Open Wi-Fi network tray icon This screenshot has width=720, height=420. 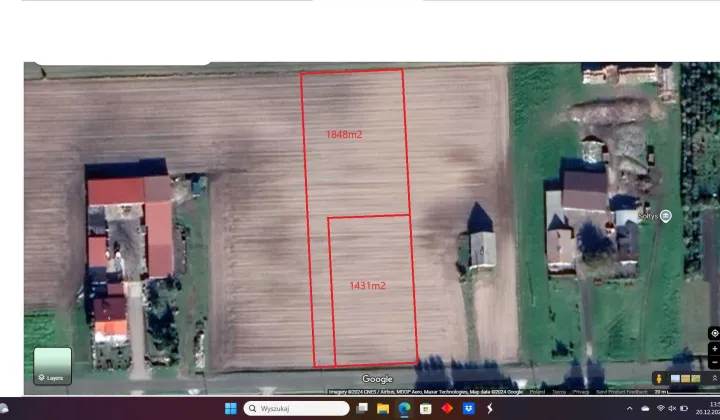(x=661, y=408)
